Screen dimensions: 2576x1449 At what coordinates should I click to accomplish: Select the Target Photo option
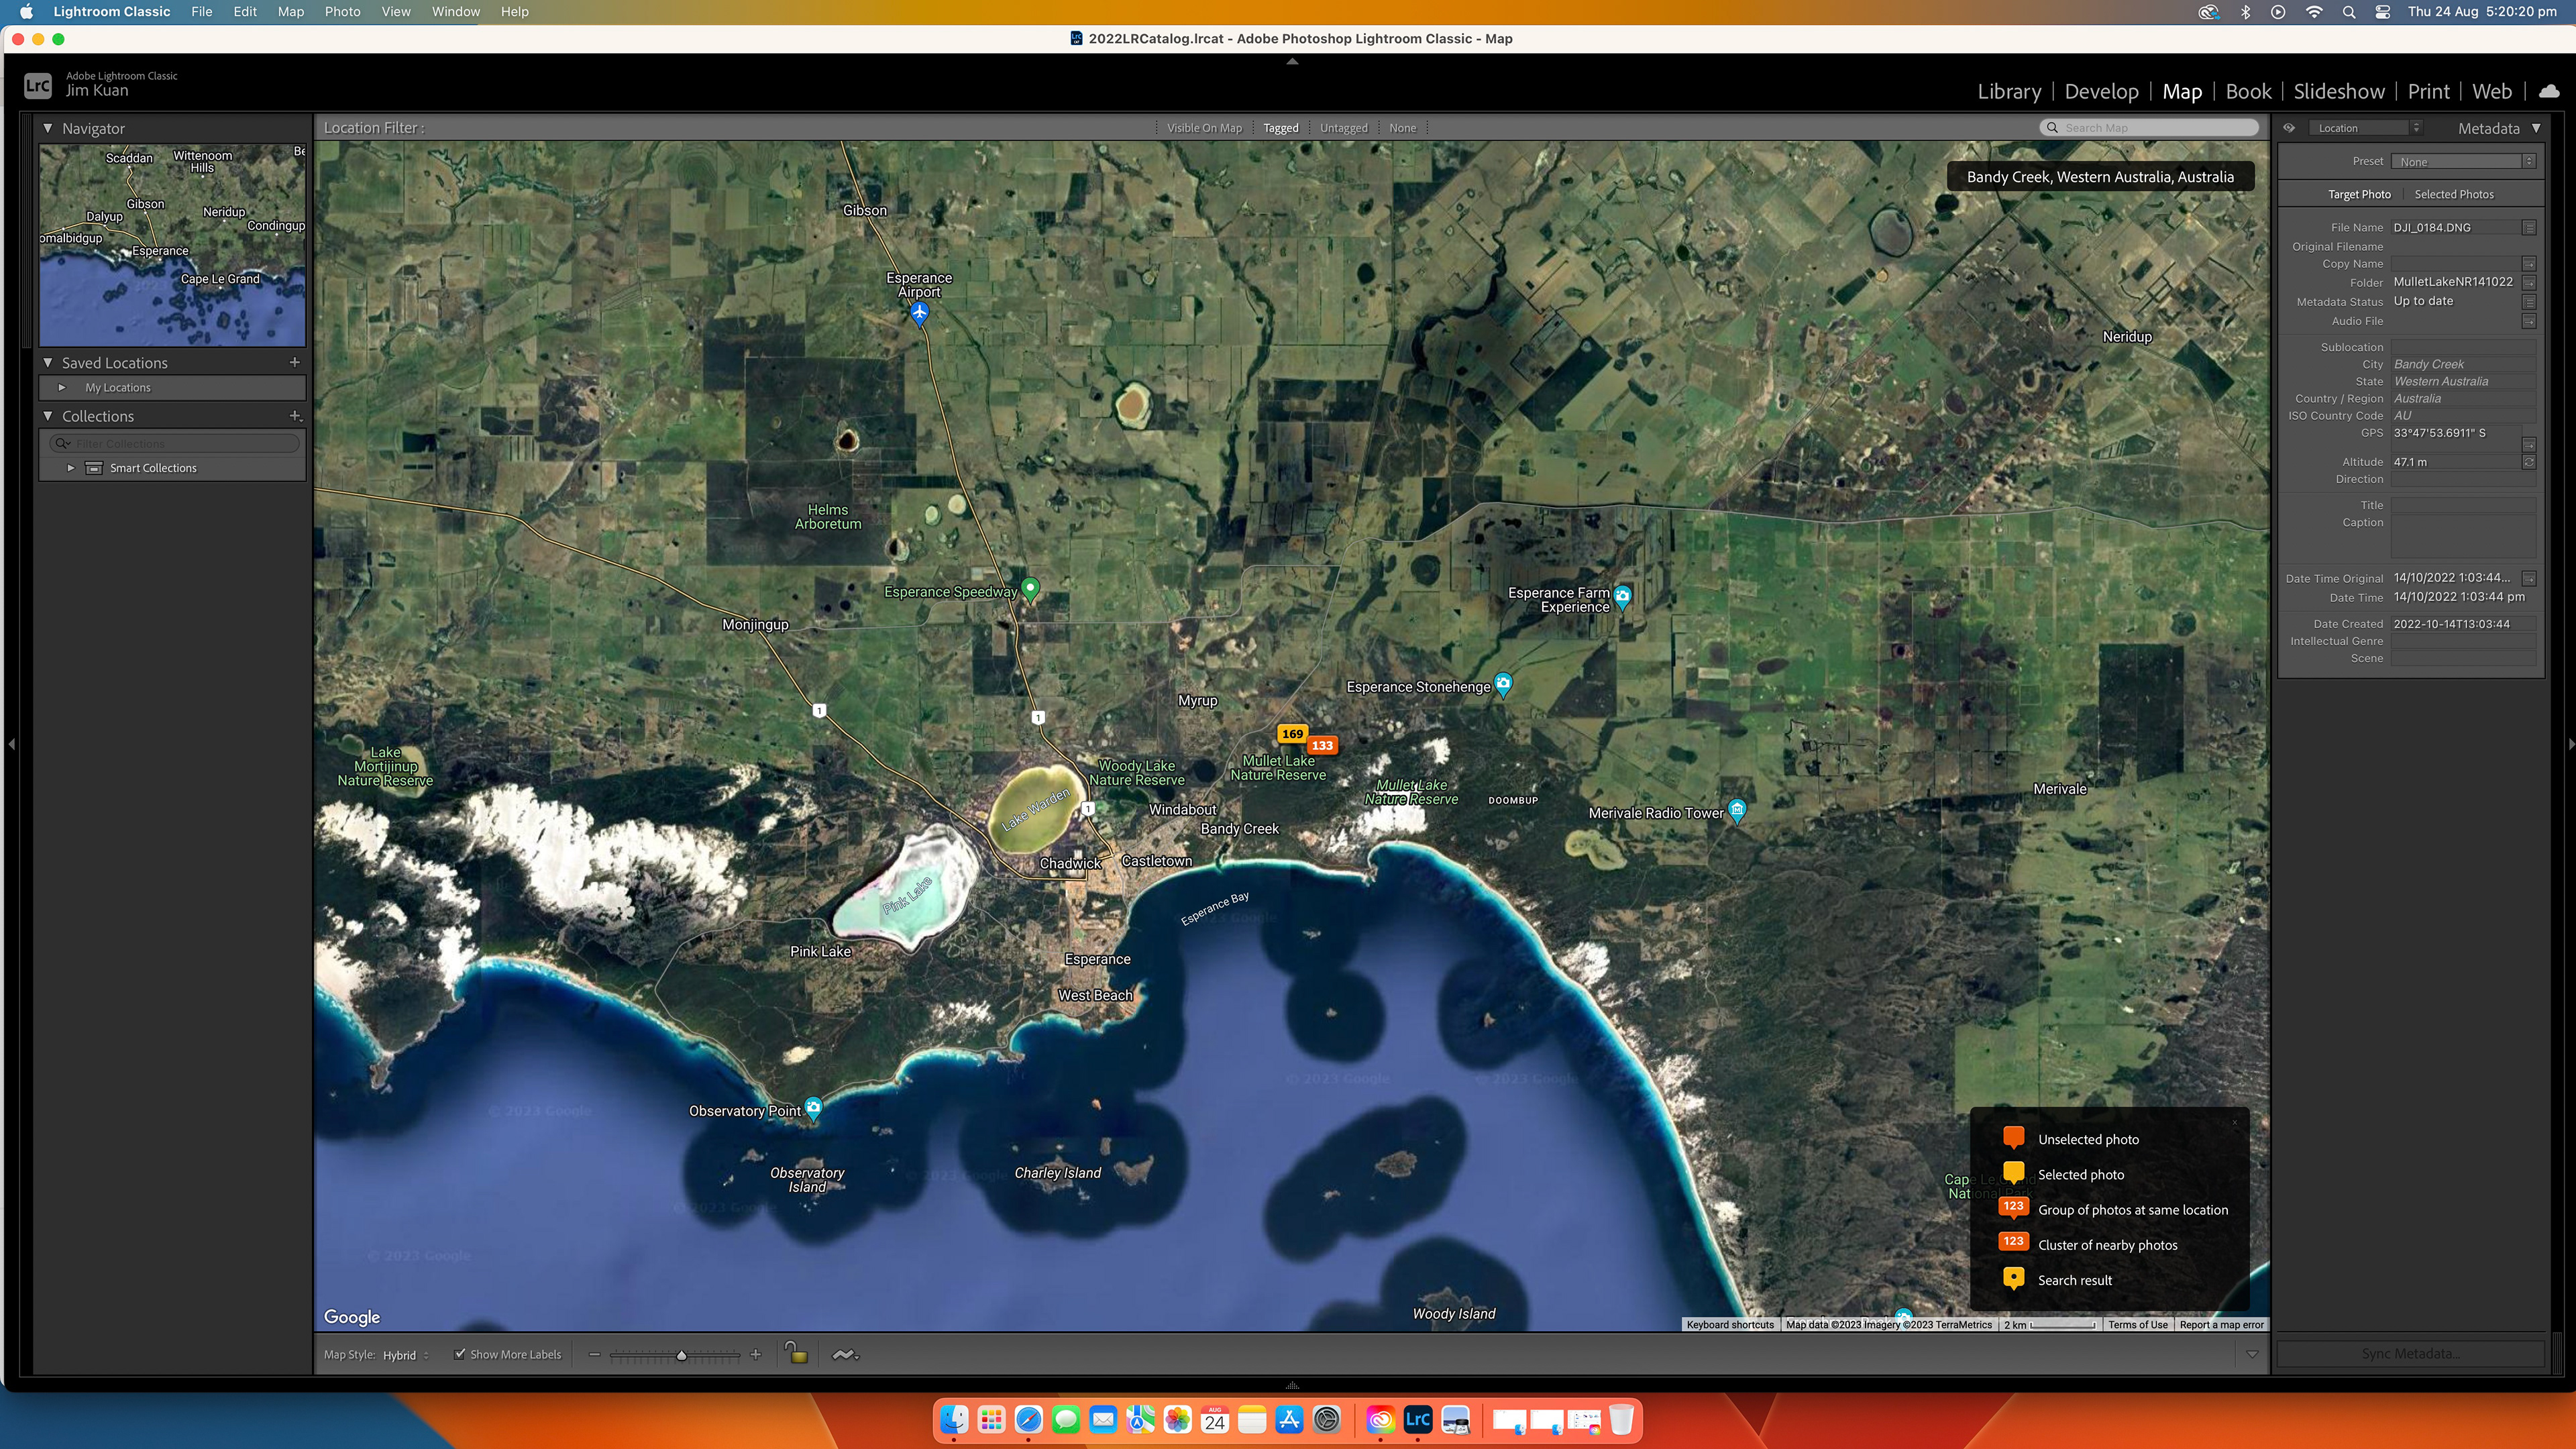pyautogui.click(x=2359, y=194)
